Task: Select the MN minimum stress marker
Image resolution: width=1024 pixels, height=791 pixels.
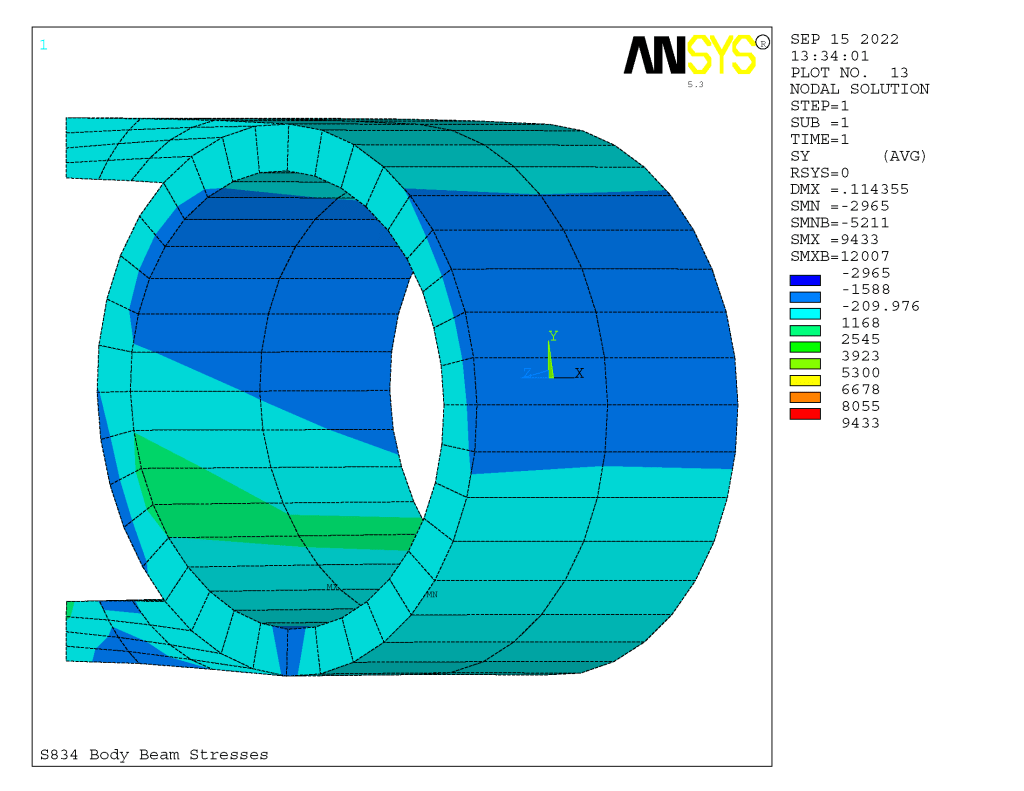Action: 432,594
